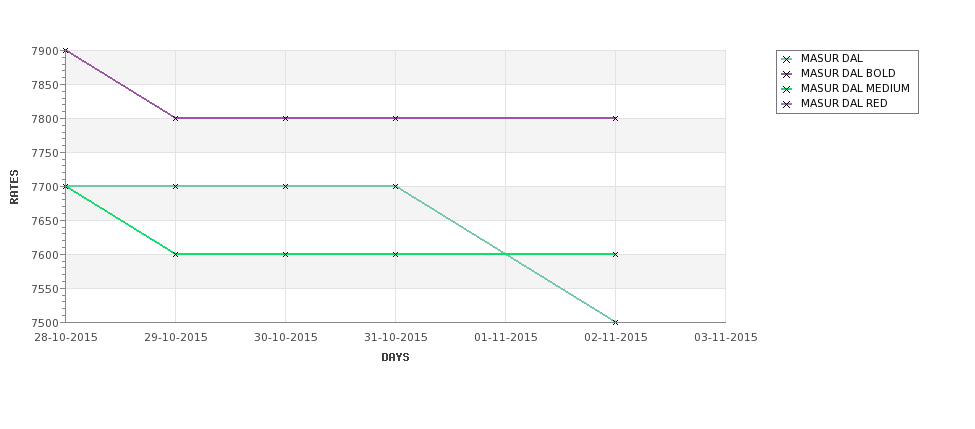Click the MASUR DAL RED legend marker icon
Image resolution: width=975 pixels, height=429 pixels.
[787, 104]
